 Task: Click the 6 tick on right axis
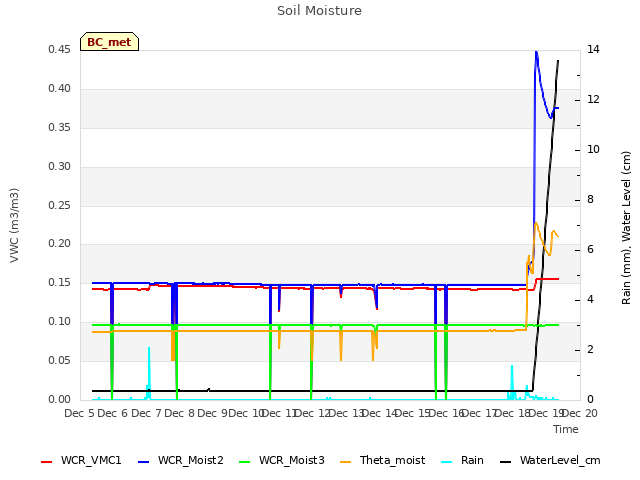tap(591, 250)
